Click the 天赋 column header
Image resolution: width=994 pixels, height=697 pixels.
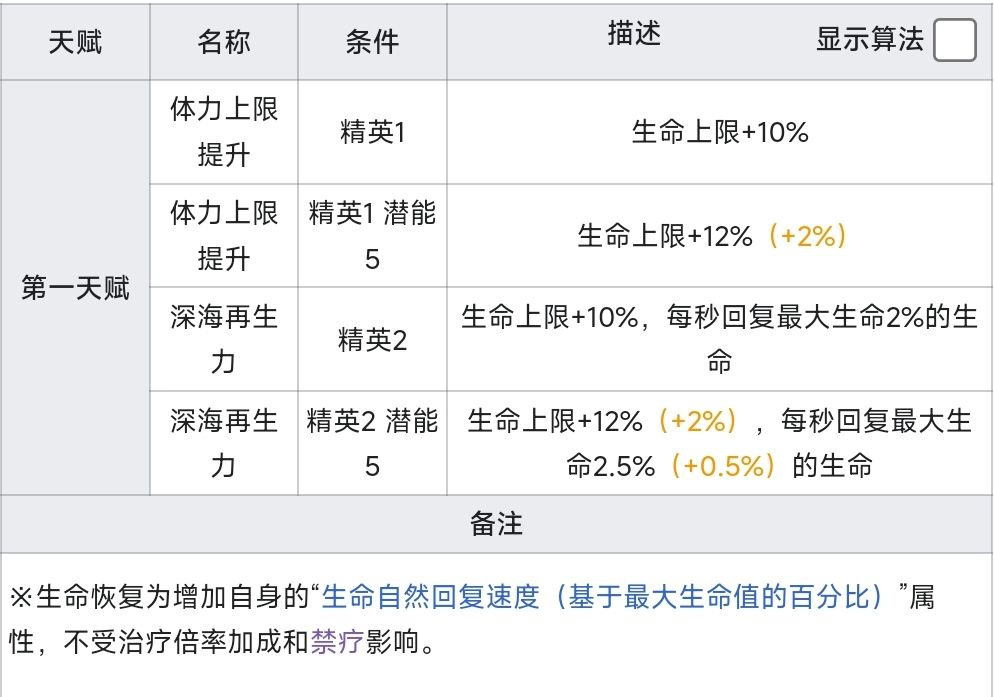coord(75,42)
